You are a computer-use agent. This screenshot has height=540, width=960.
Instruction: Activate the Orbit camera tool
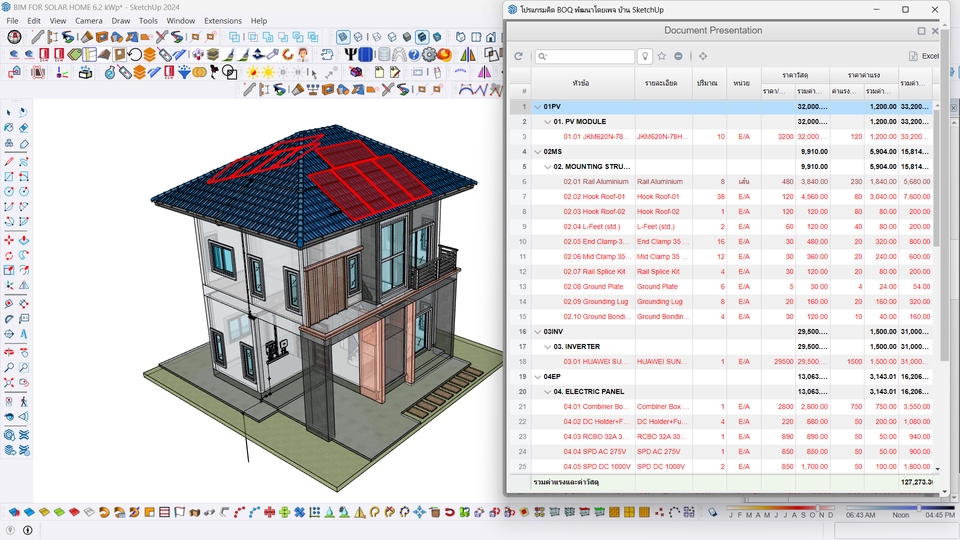(9, 353)
